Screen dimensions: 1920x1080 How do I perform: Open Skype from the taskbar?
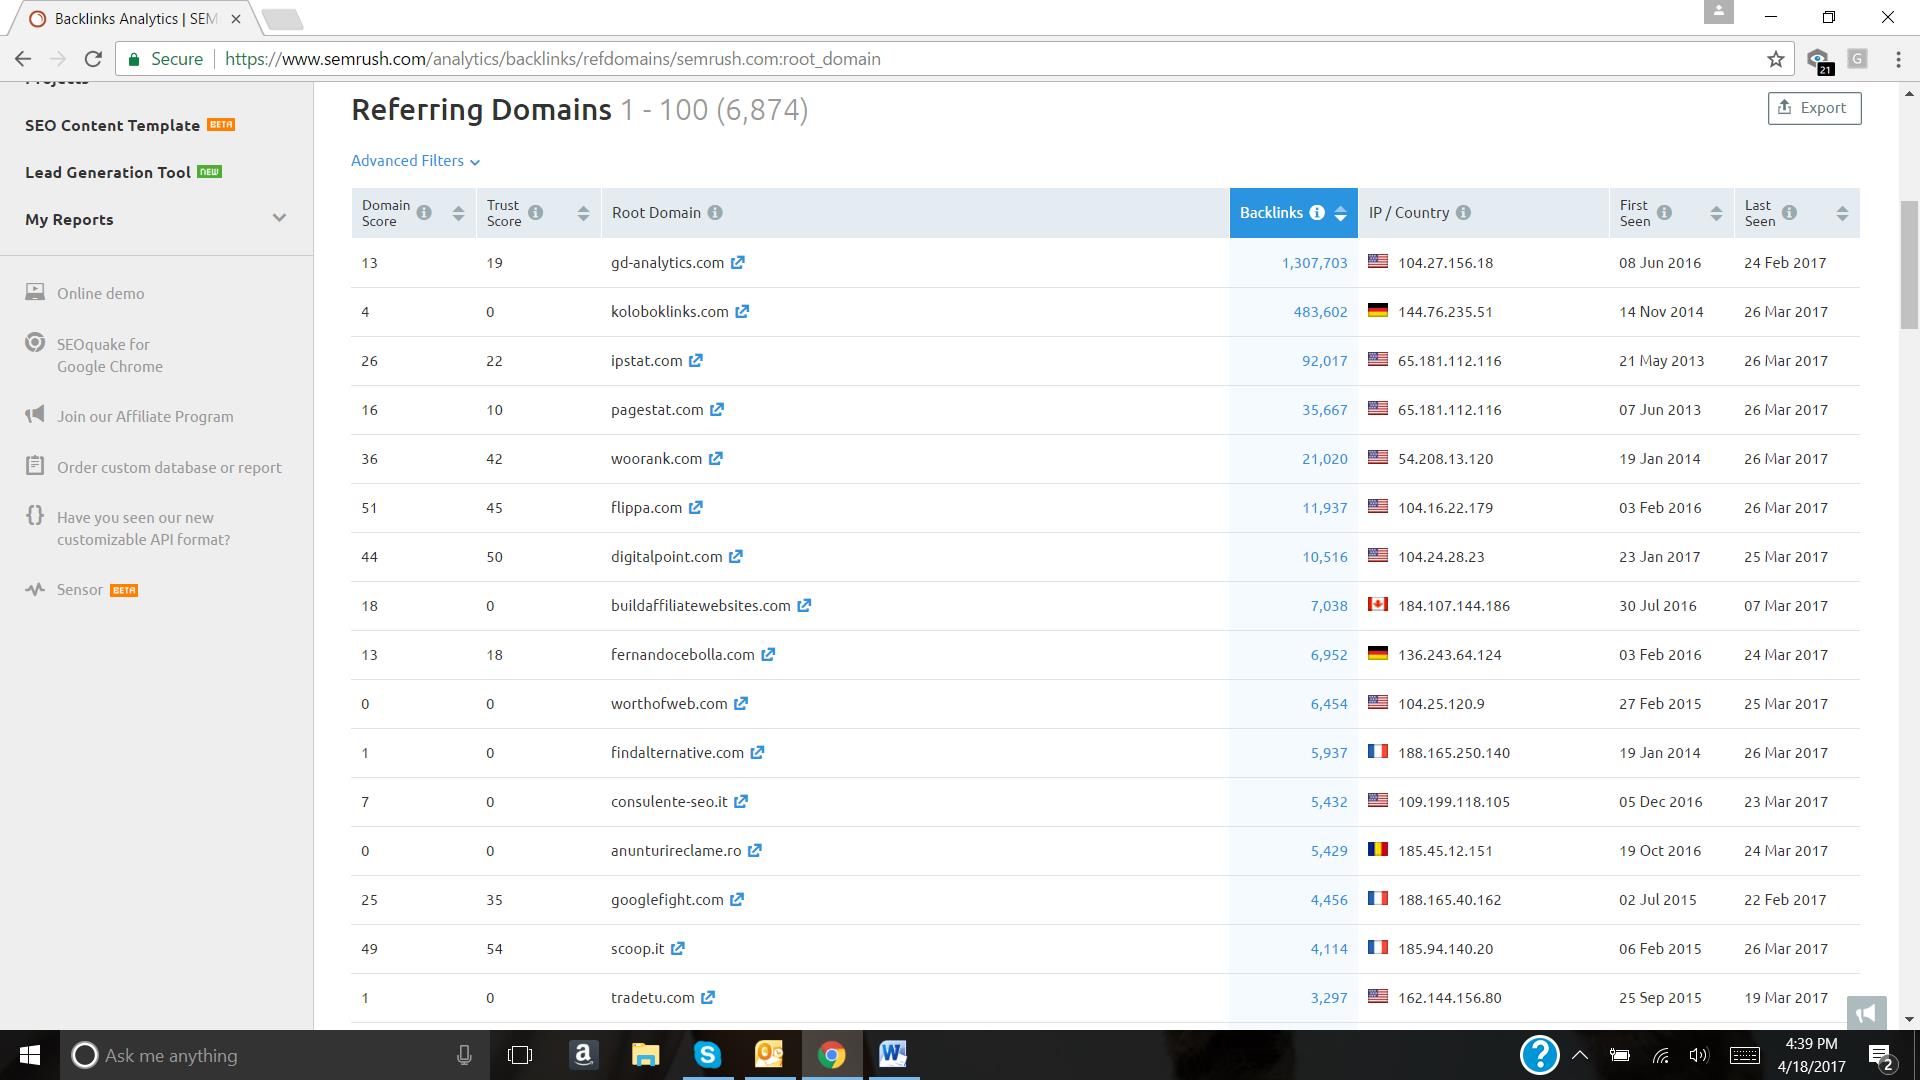click(x=708, y=1055)
